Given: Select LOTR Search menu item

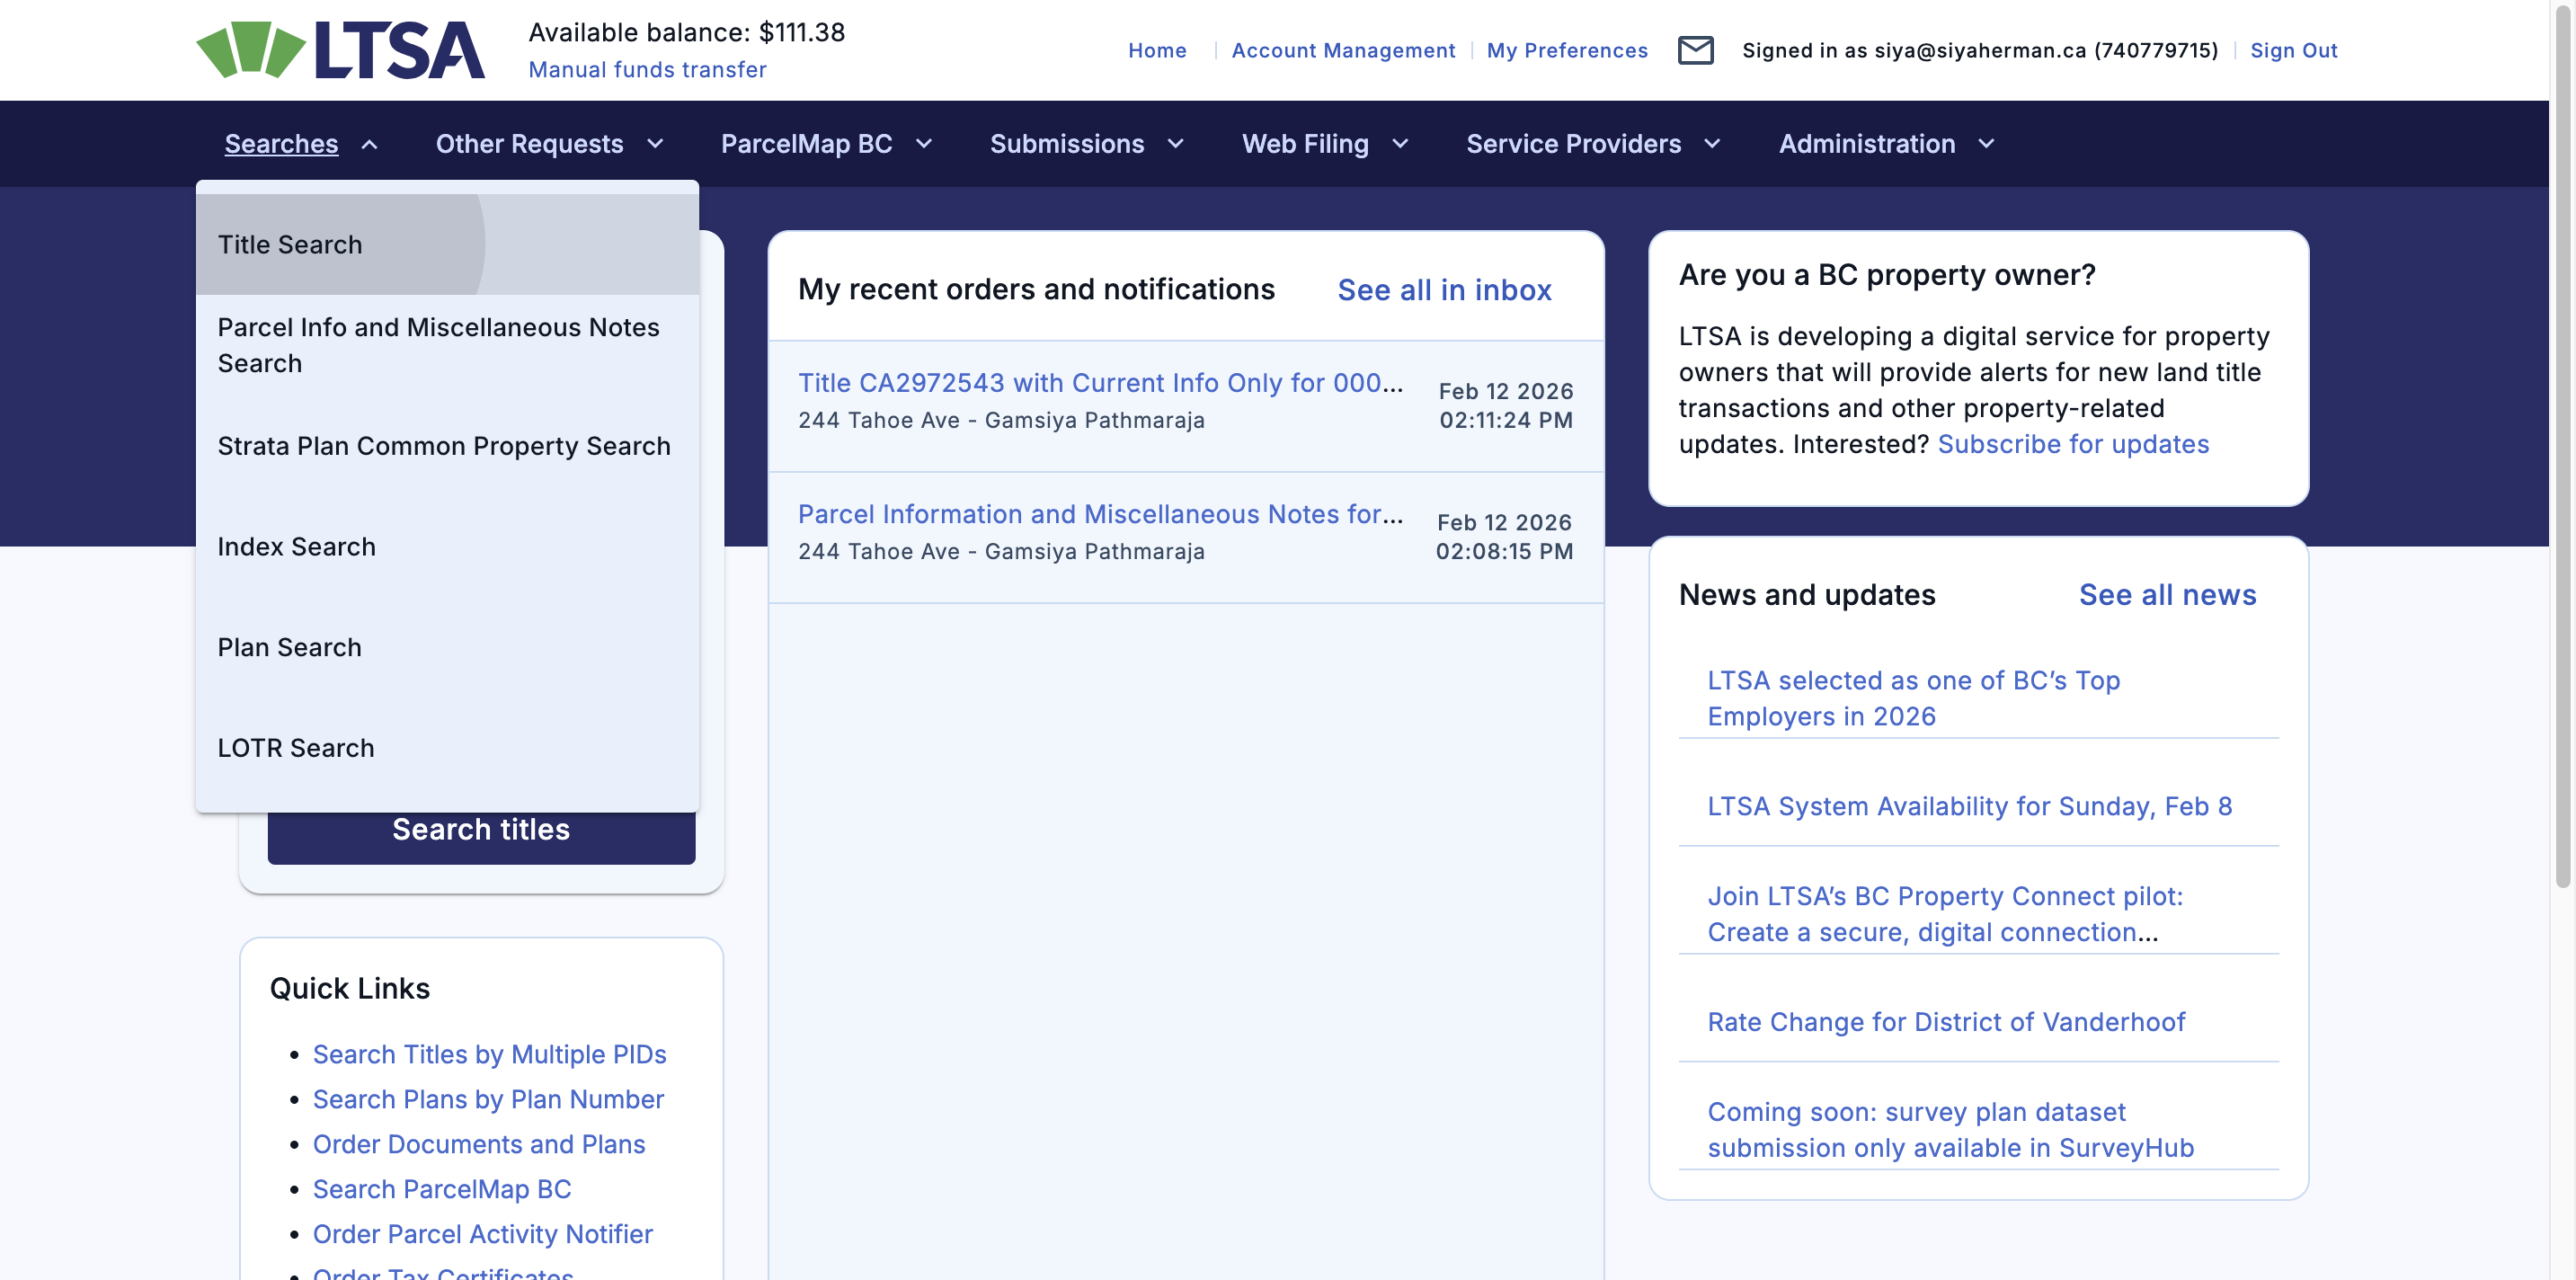Looking at the screenshot, I should 296,748.
